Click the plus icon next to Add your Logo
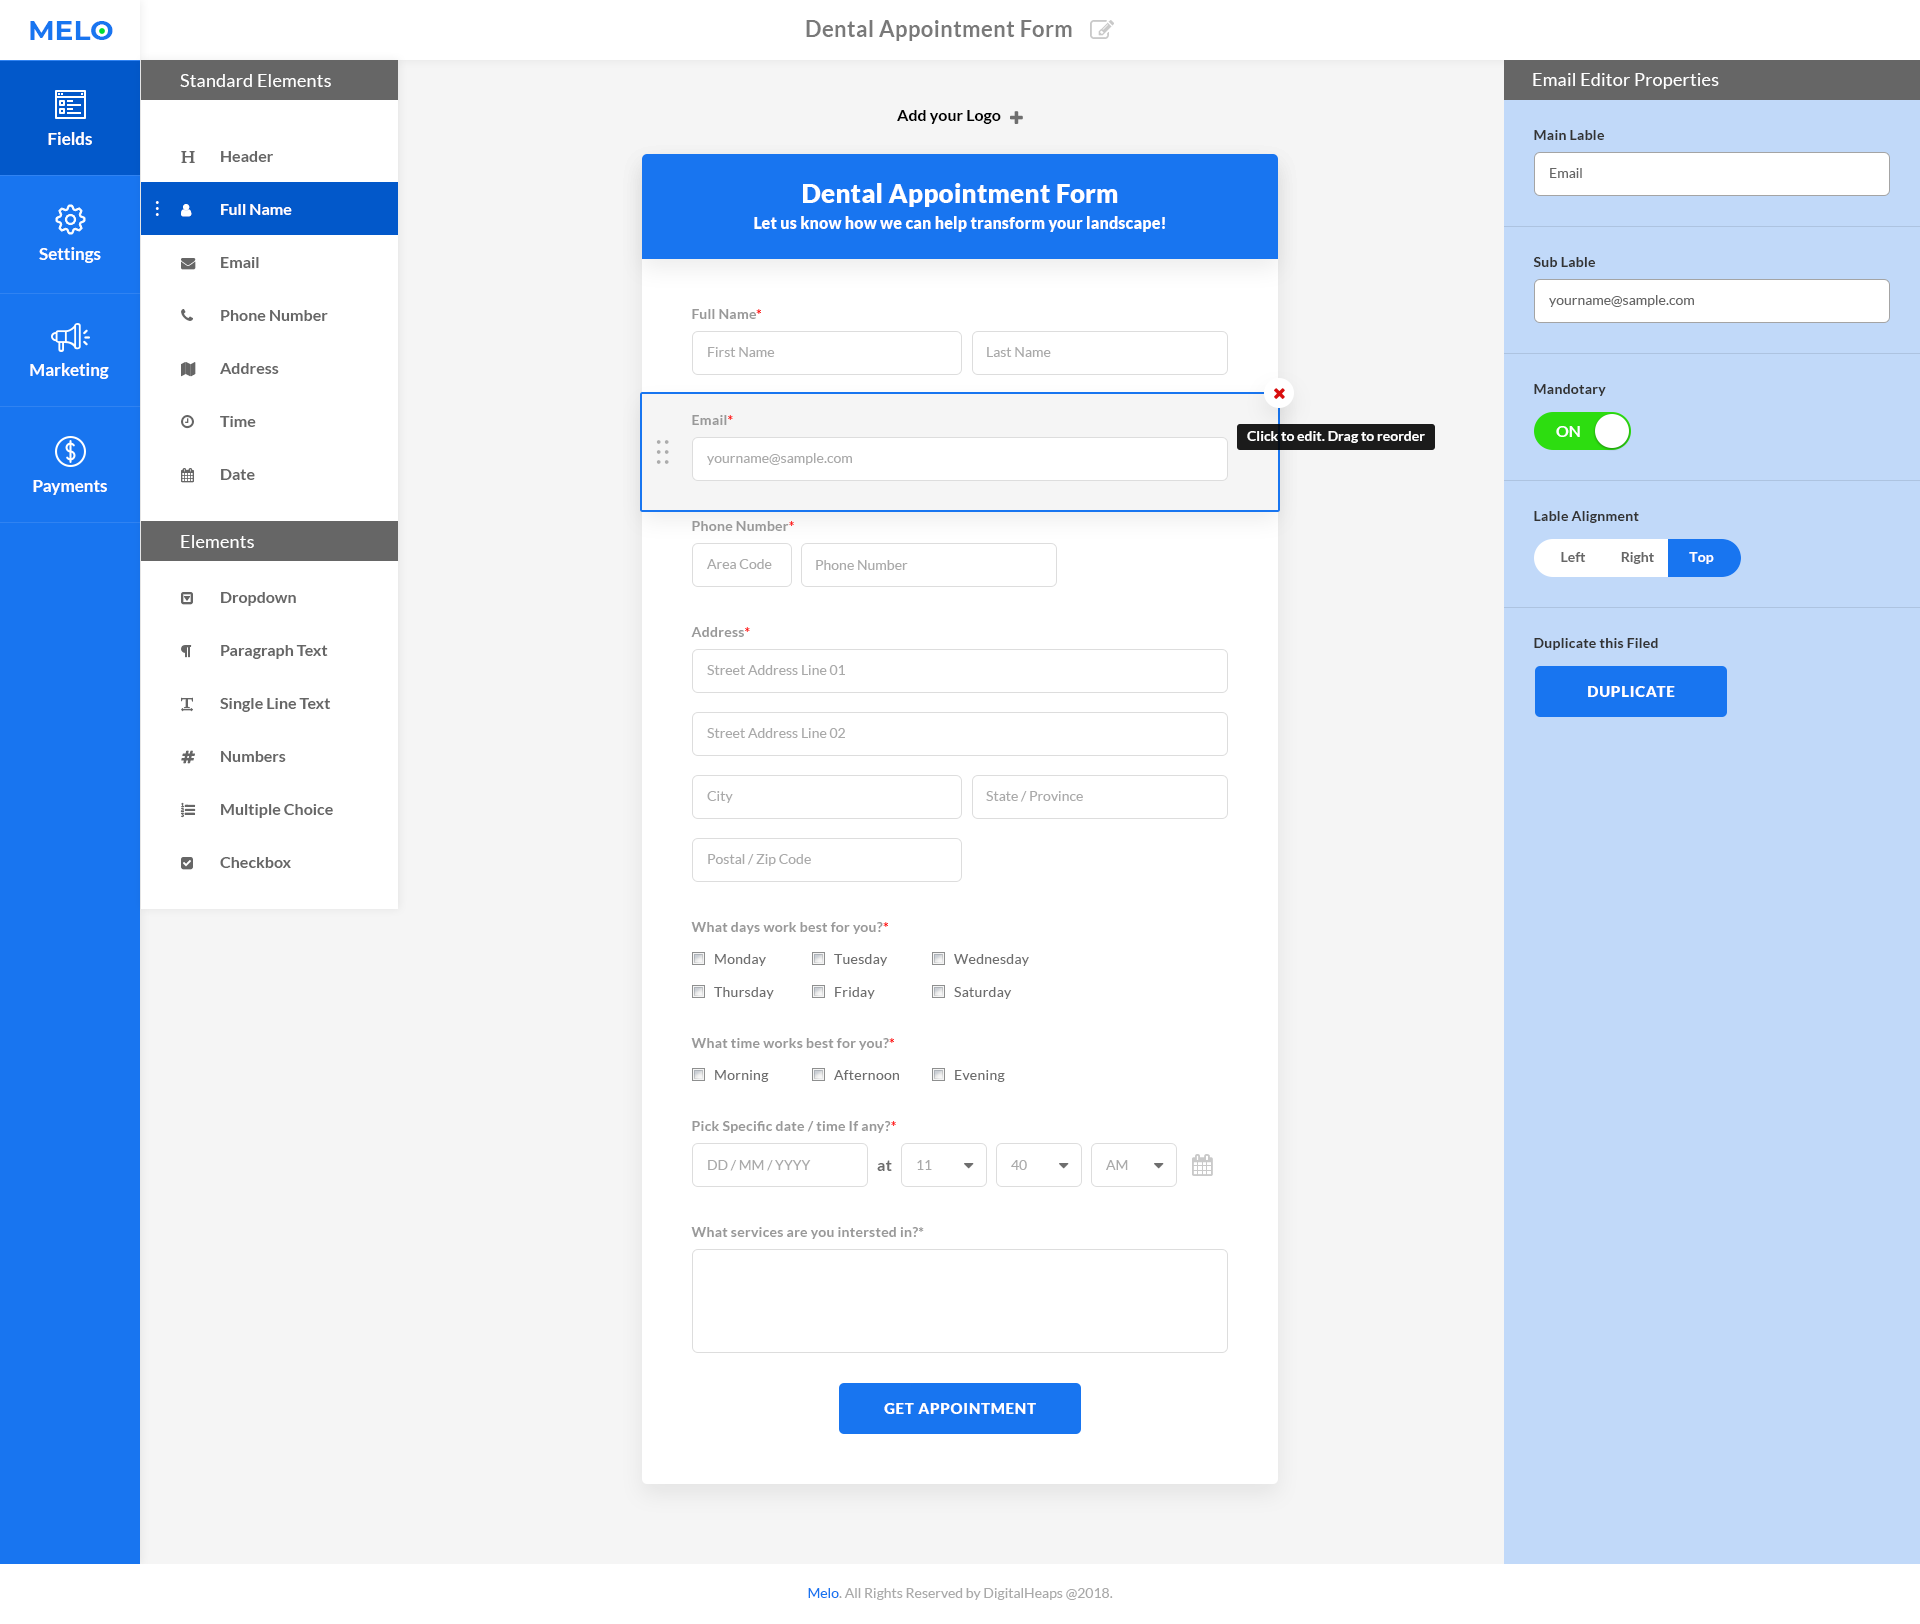 (1016, 117)
